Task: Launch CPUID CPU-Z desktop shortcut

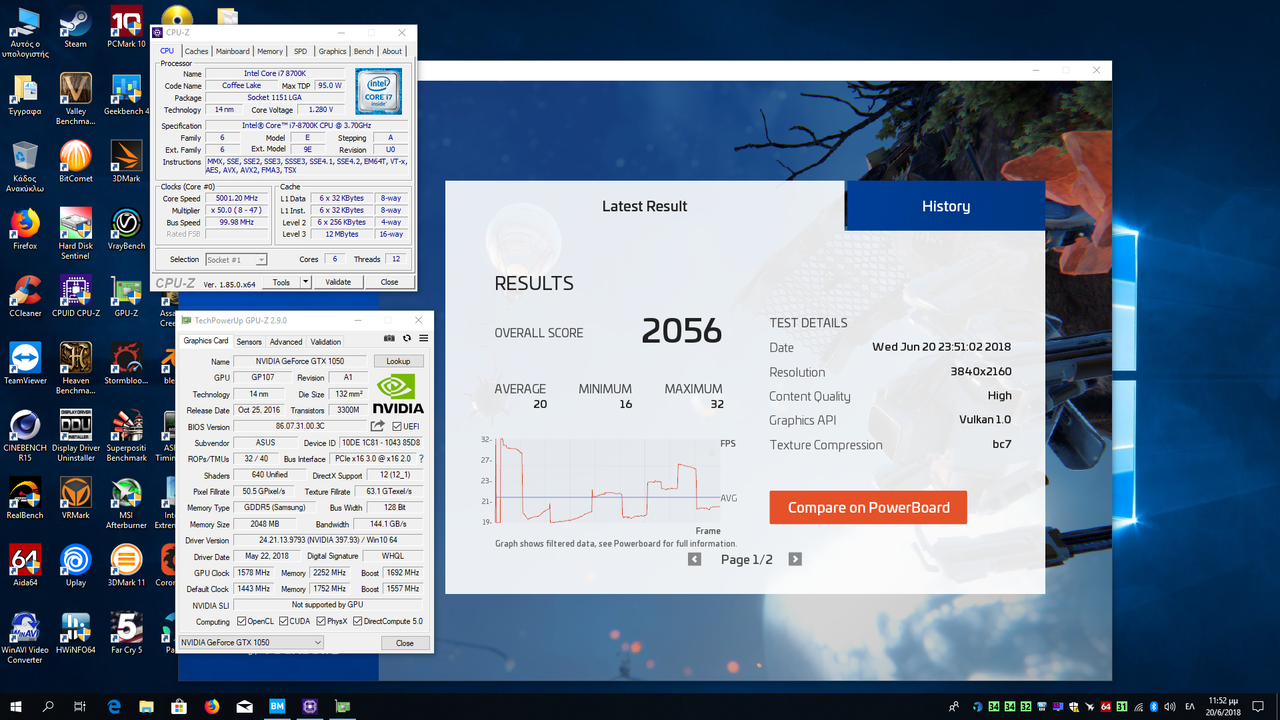Action: point(75,296)
